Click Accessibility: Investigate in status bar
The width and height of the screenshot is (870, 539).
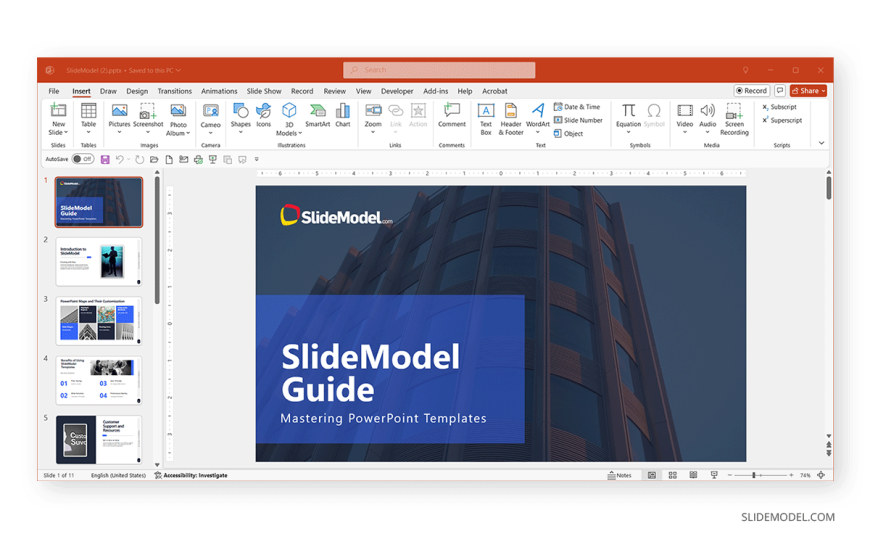[191, 475]
